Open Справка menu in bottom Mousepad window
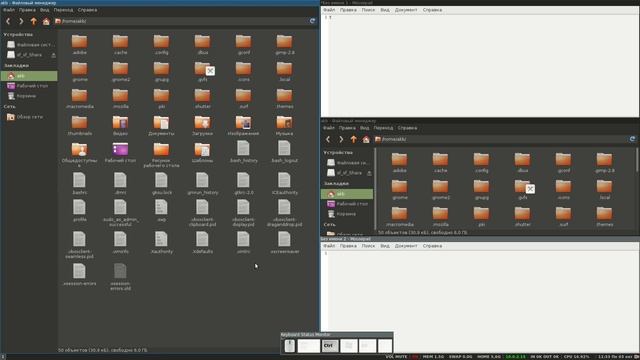 [432, 246]
